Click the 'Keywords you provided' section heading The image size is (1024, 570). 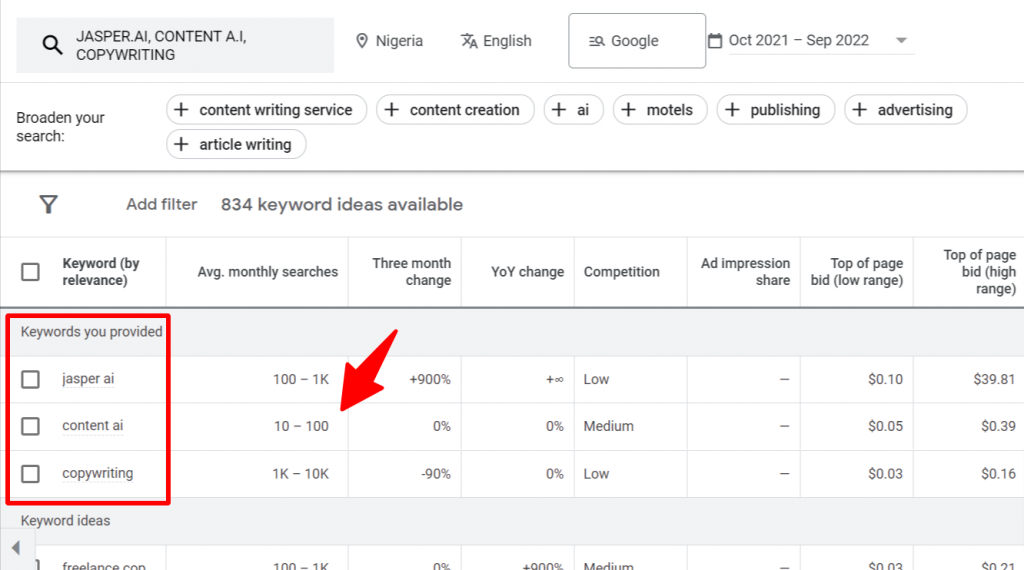91,332
